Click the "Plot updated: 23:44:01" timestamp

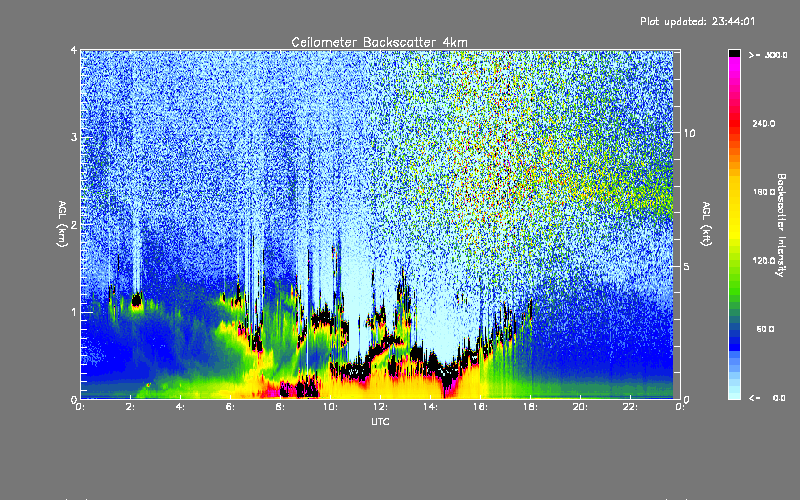697,21
